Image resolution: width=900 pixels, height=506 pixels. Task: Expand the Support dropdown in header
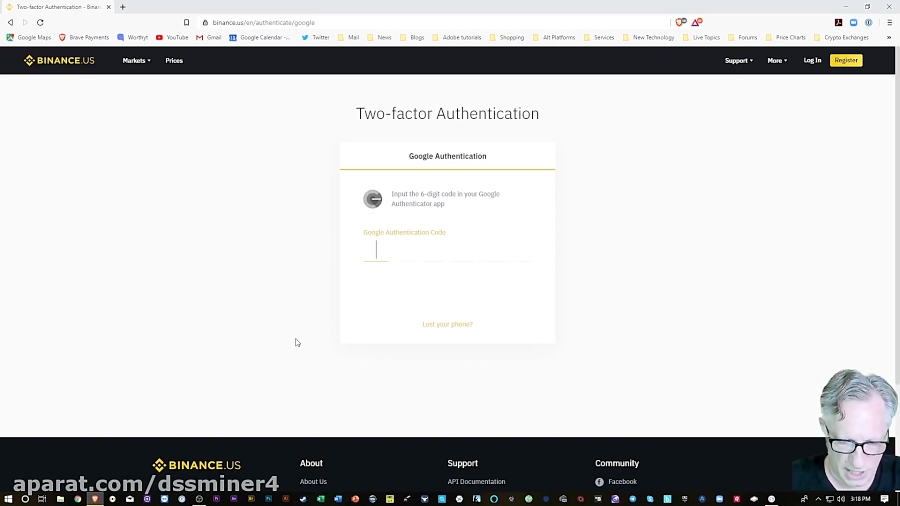tap(739, 60)
